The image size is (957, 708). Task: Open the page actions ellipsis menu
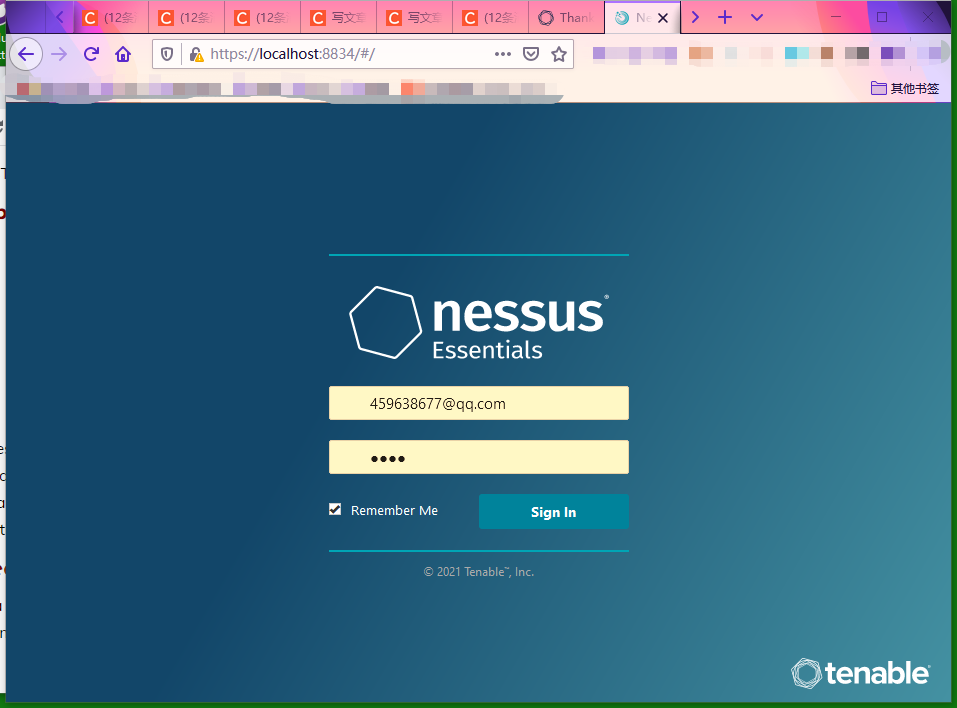click(x=502, y=54)
